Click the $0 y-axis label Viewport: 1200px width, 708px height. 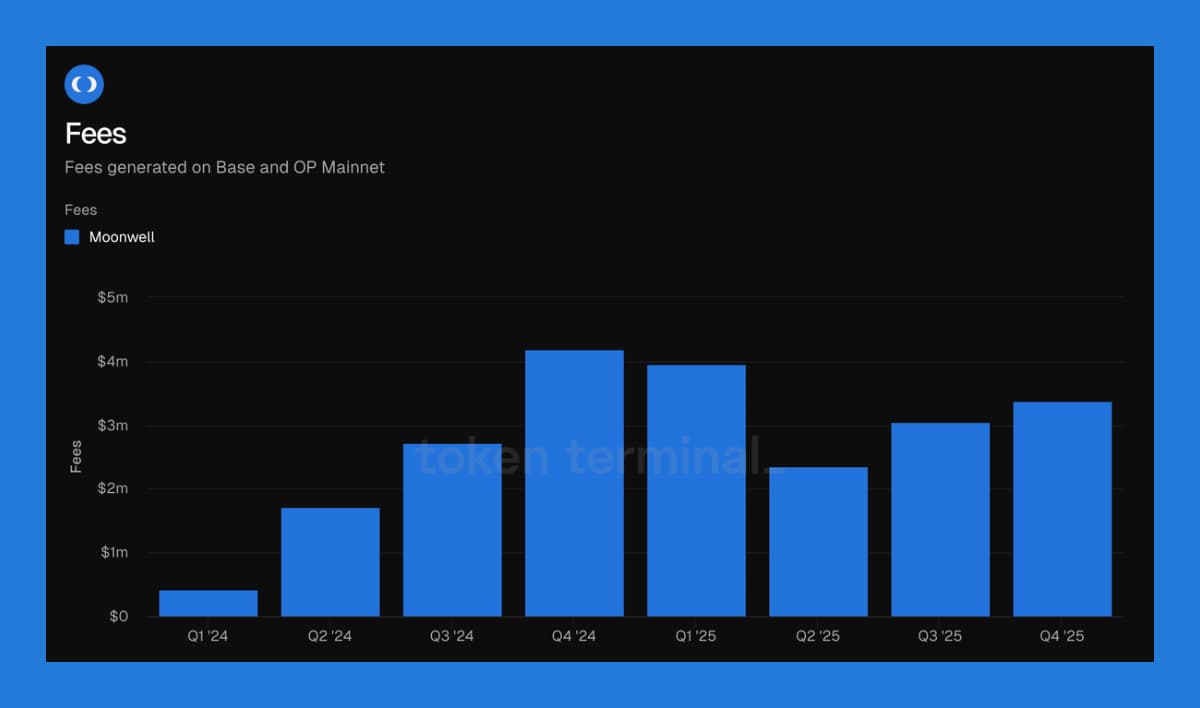(118, 616)
